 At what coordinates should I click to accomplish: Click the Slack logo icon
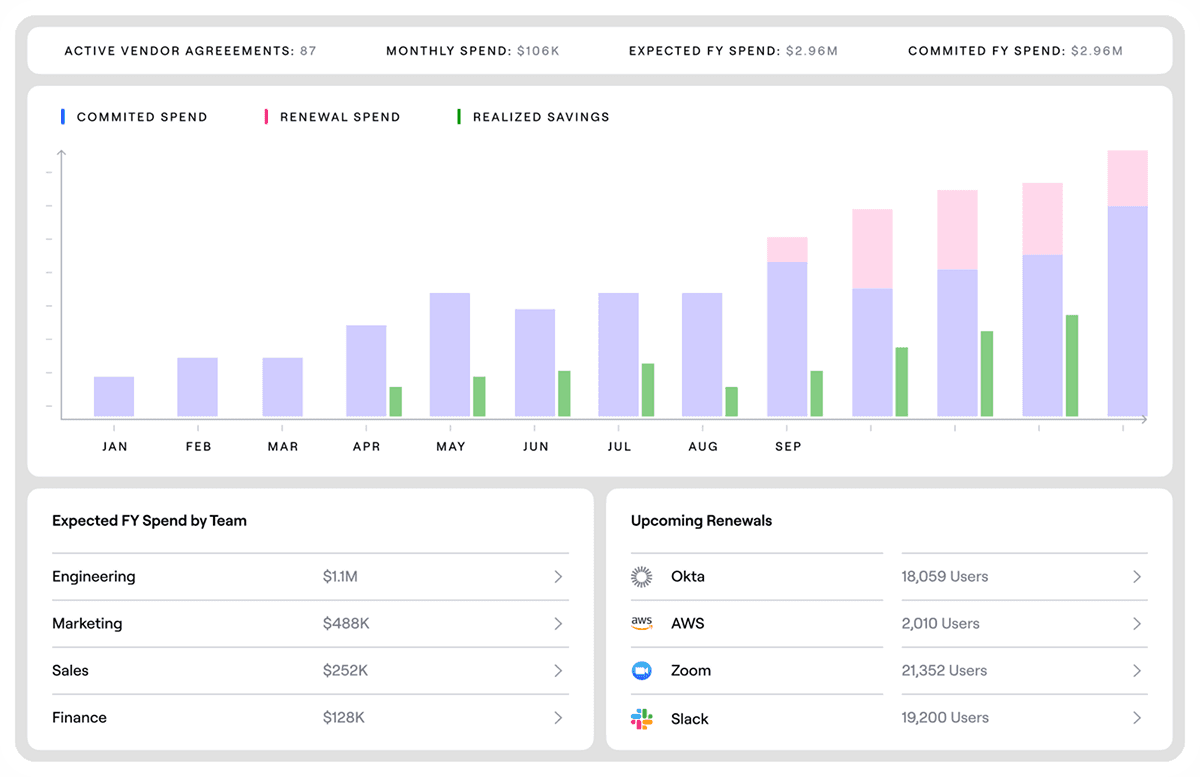[642, 718]
